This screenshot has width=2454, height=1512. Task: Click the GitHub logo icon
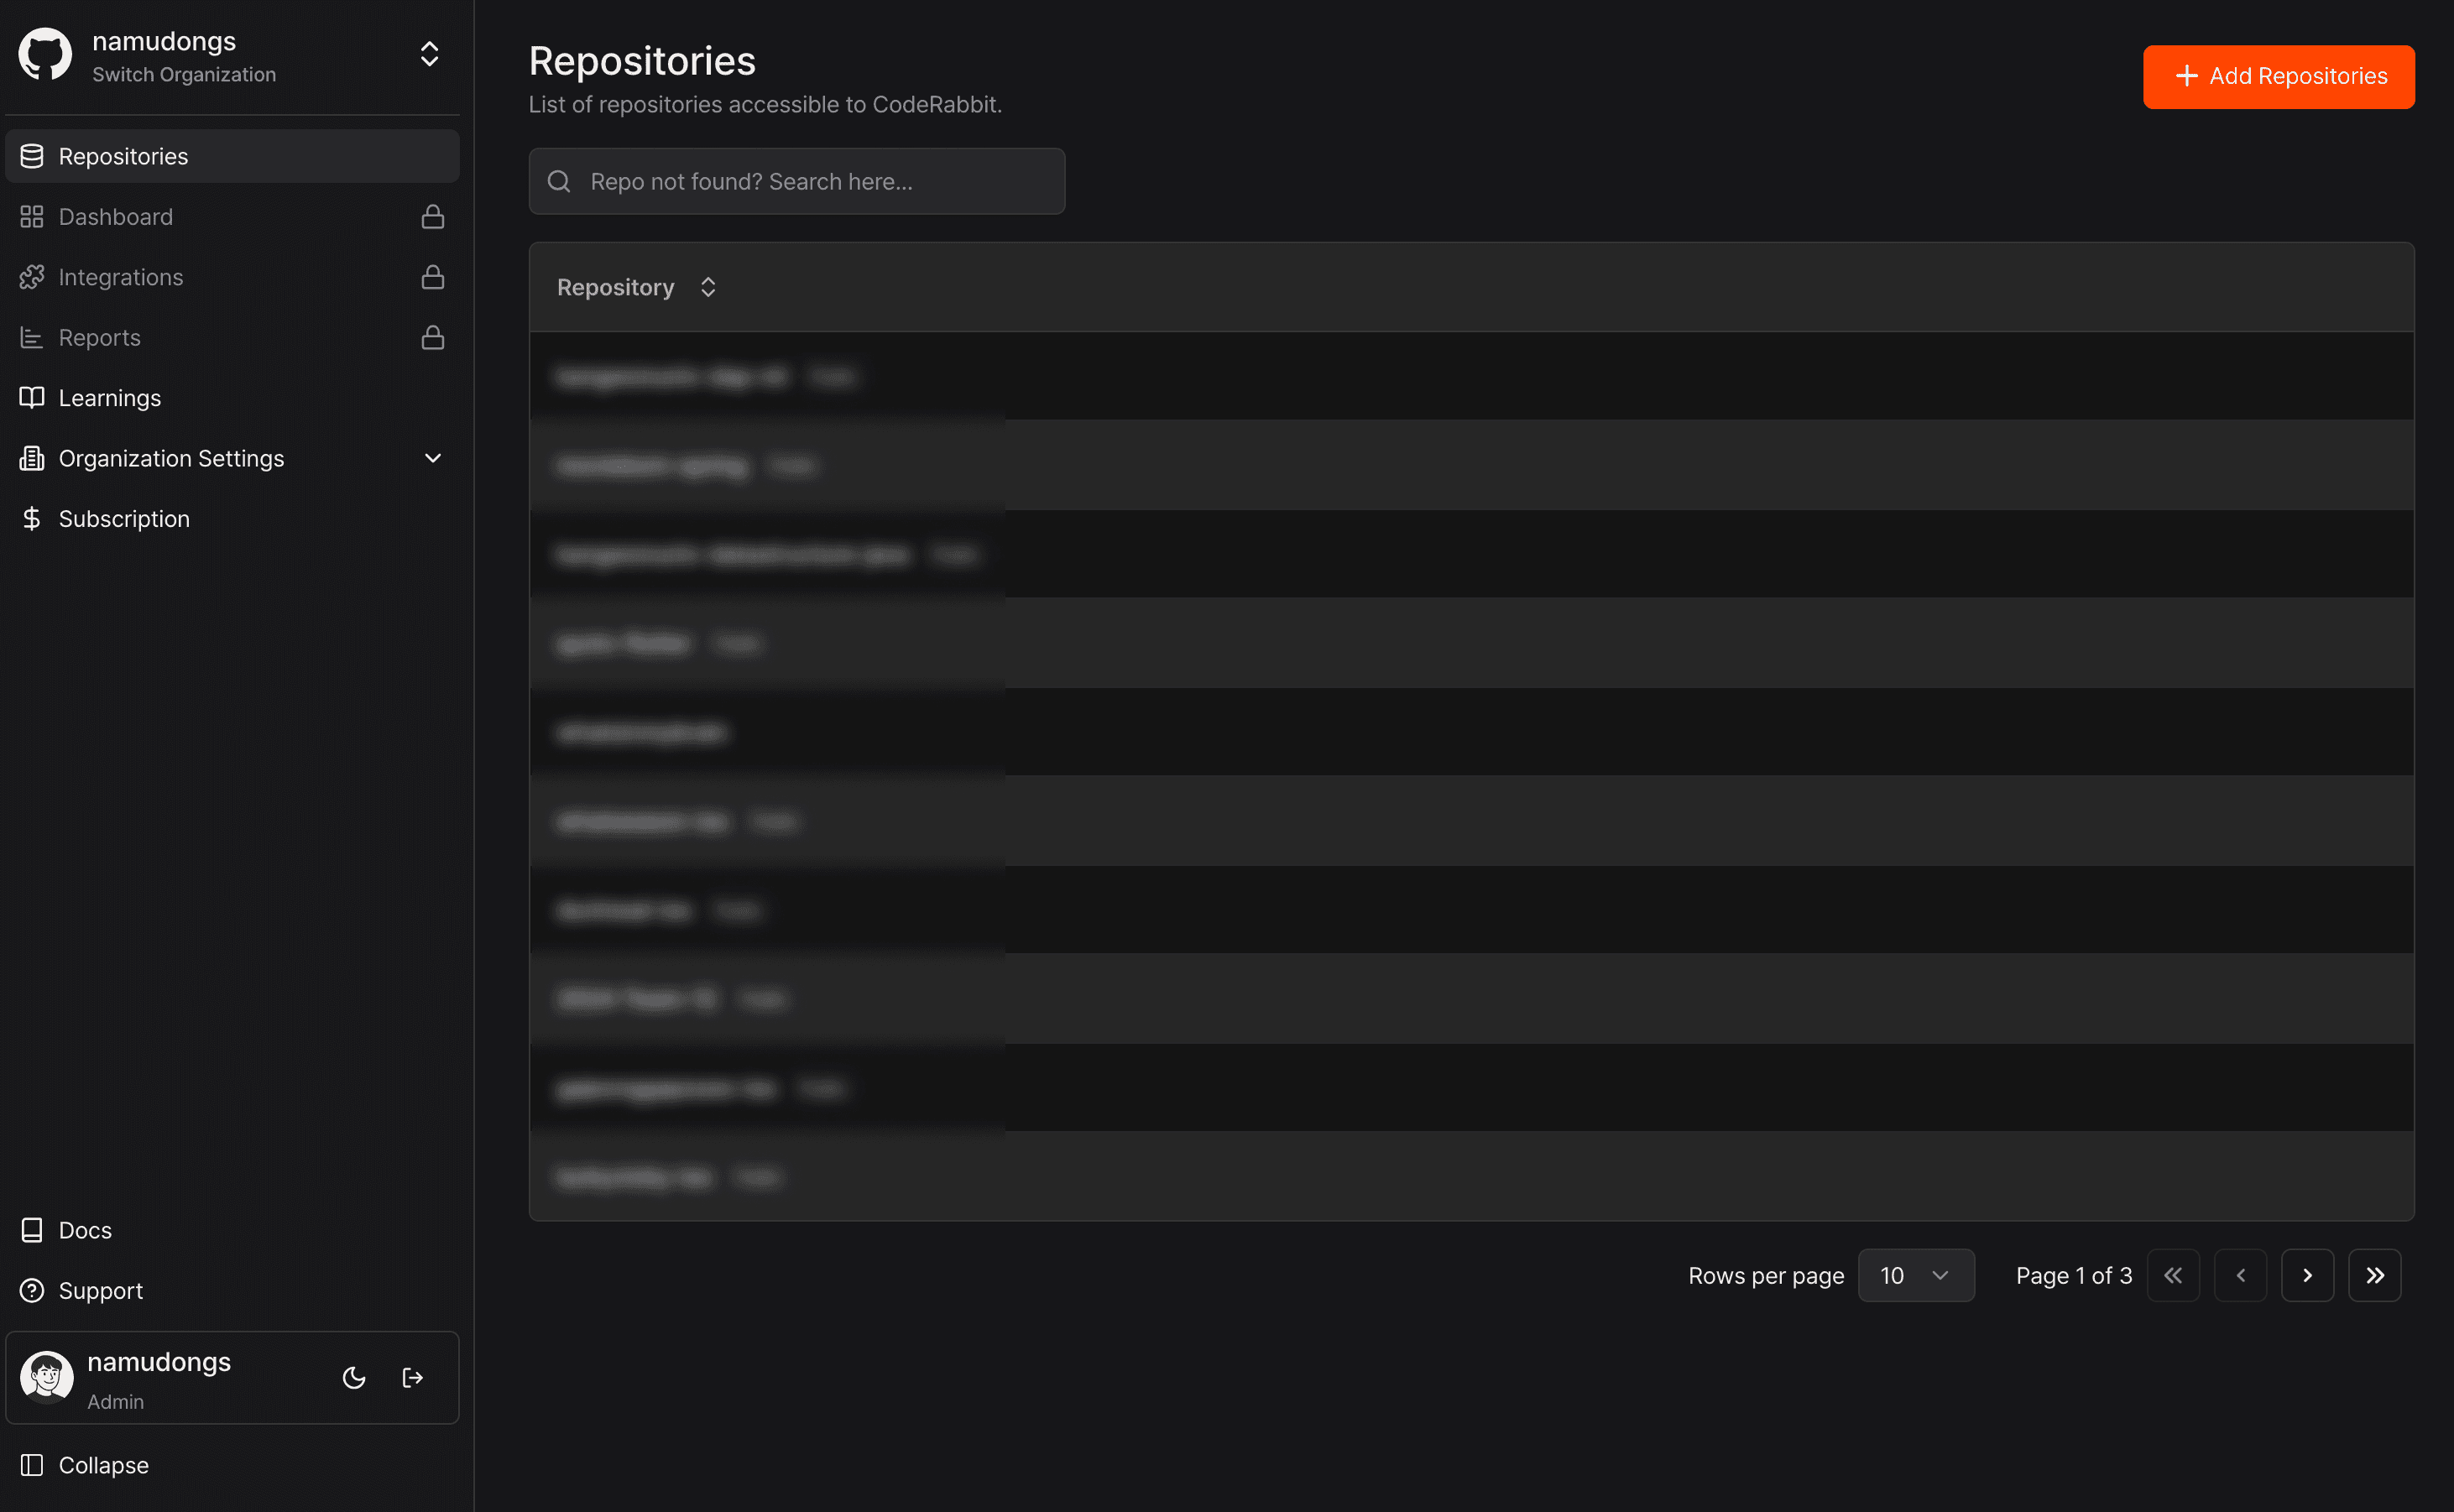pos(45,54)
